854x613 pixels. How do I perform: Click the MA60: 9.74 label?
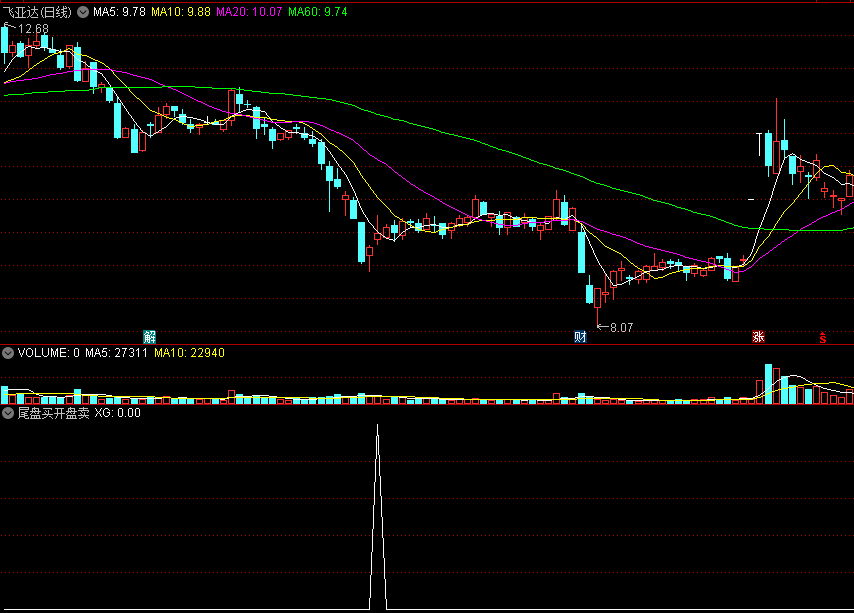pyautogui.click(x=318, y=12)
